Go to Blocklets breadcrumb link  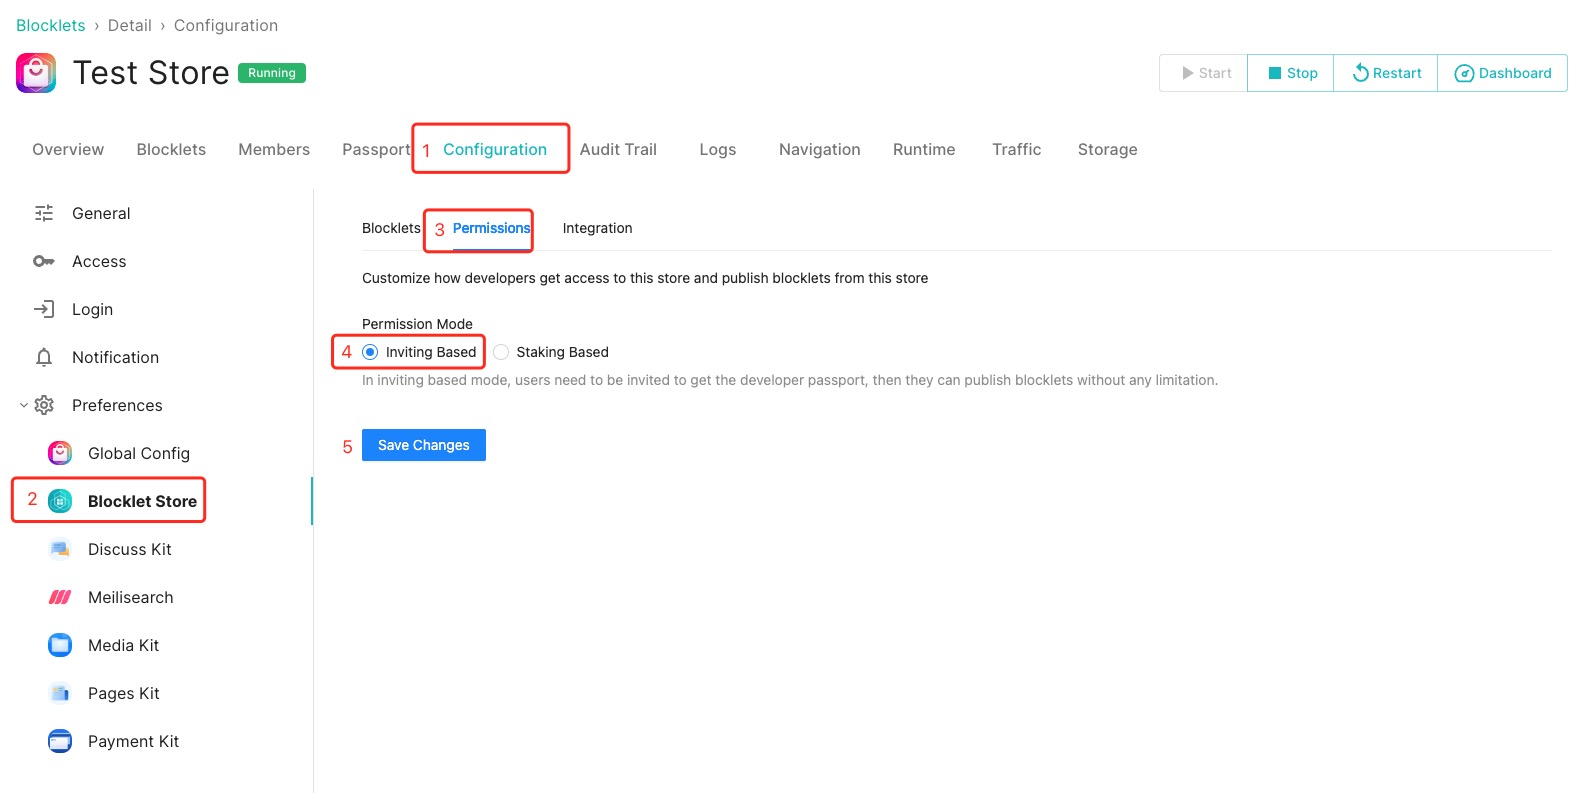(x=50, y=25)
